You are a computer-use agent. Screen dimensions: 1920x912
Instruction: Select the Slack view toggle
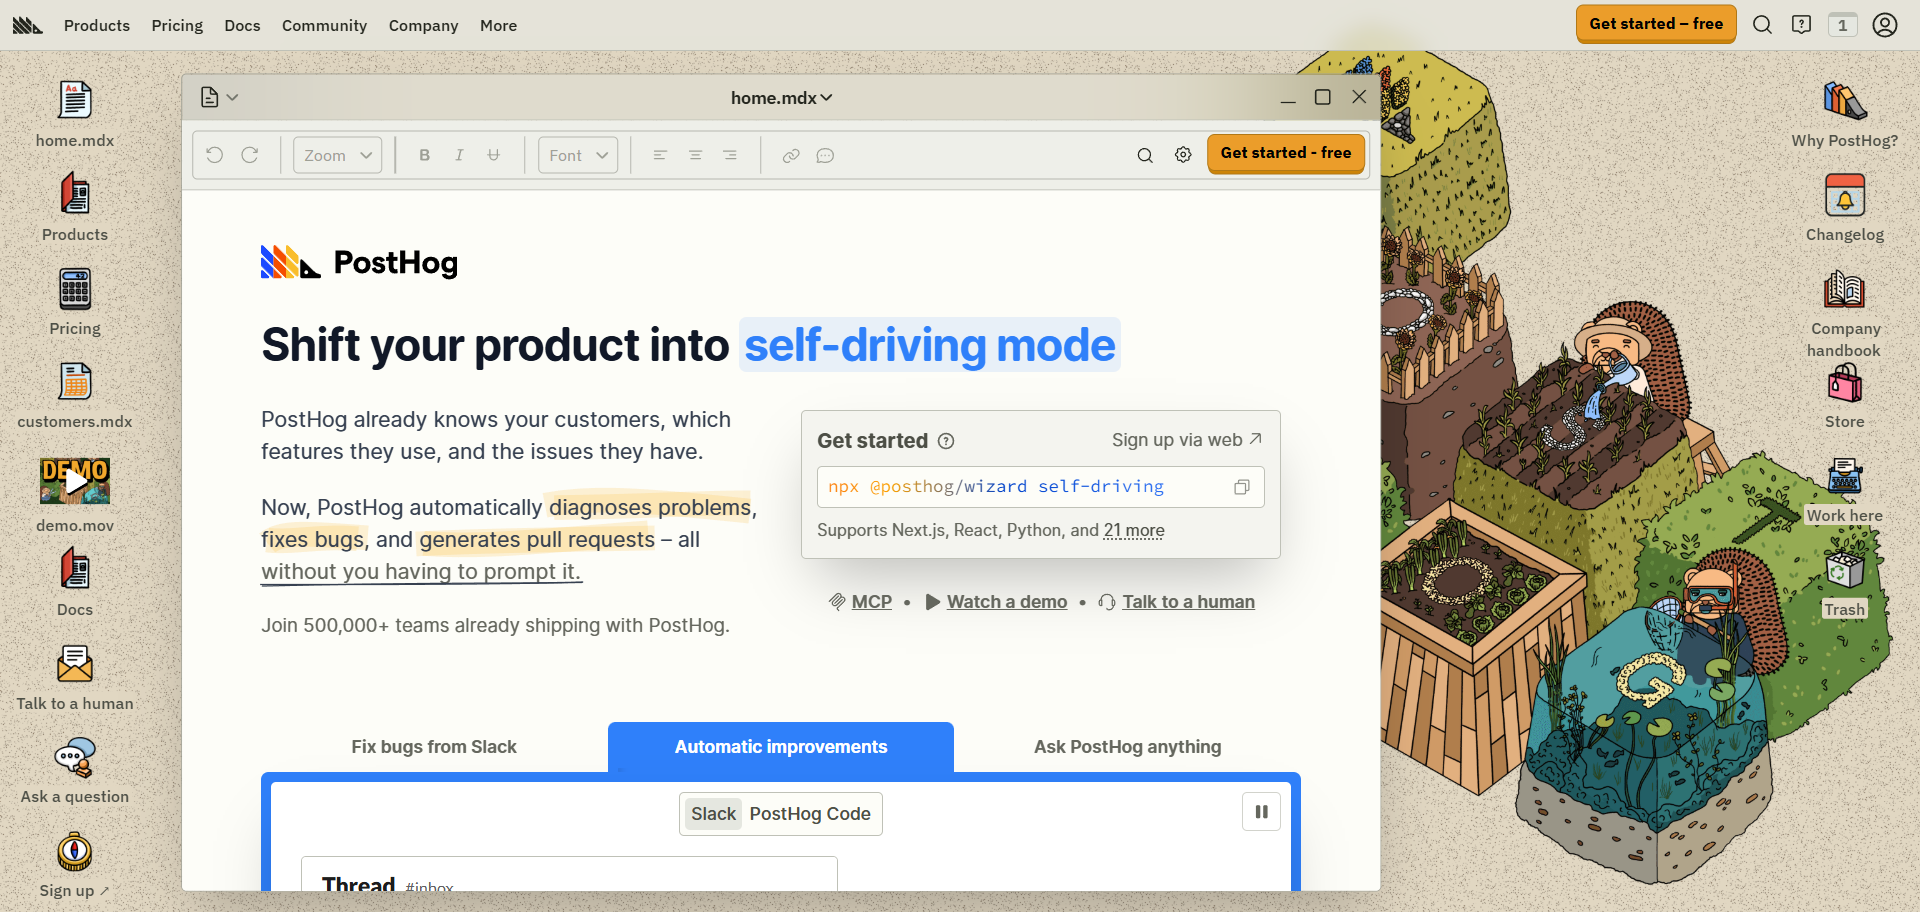[x=713, y=814]
